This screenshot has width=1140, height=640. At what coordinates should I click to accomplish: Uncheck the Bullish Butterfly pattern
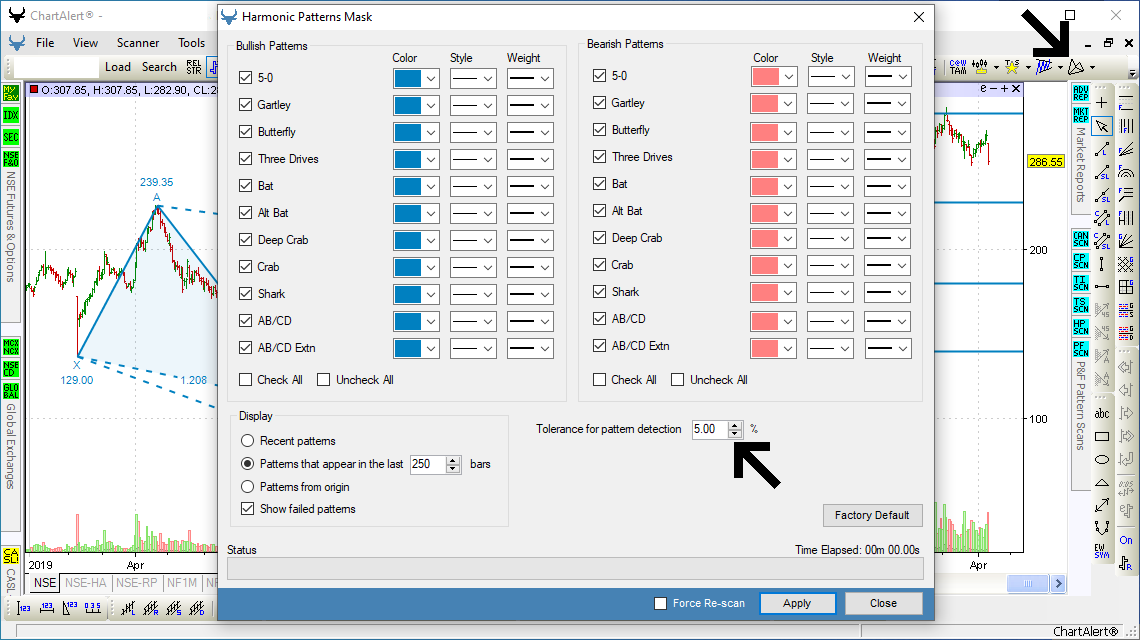click(x=246, y=132)
